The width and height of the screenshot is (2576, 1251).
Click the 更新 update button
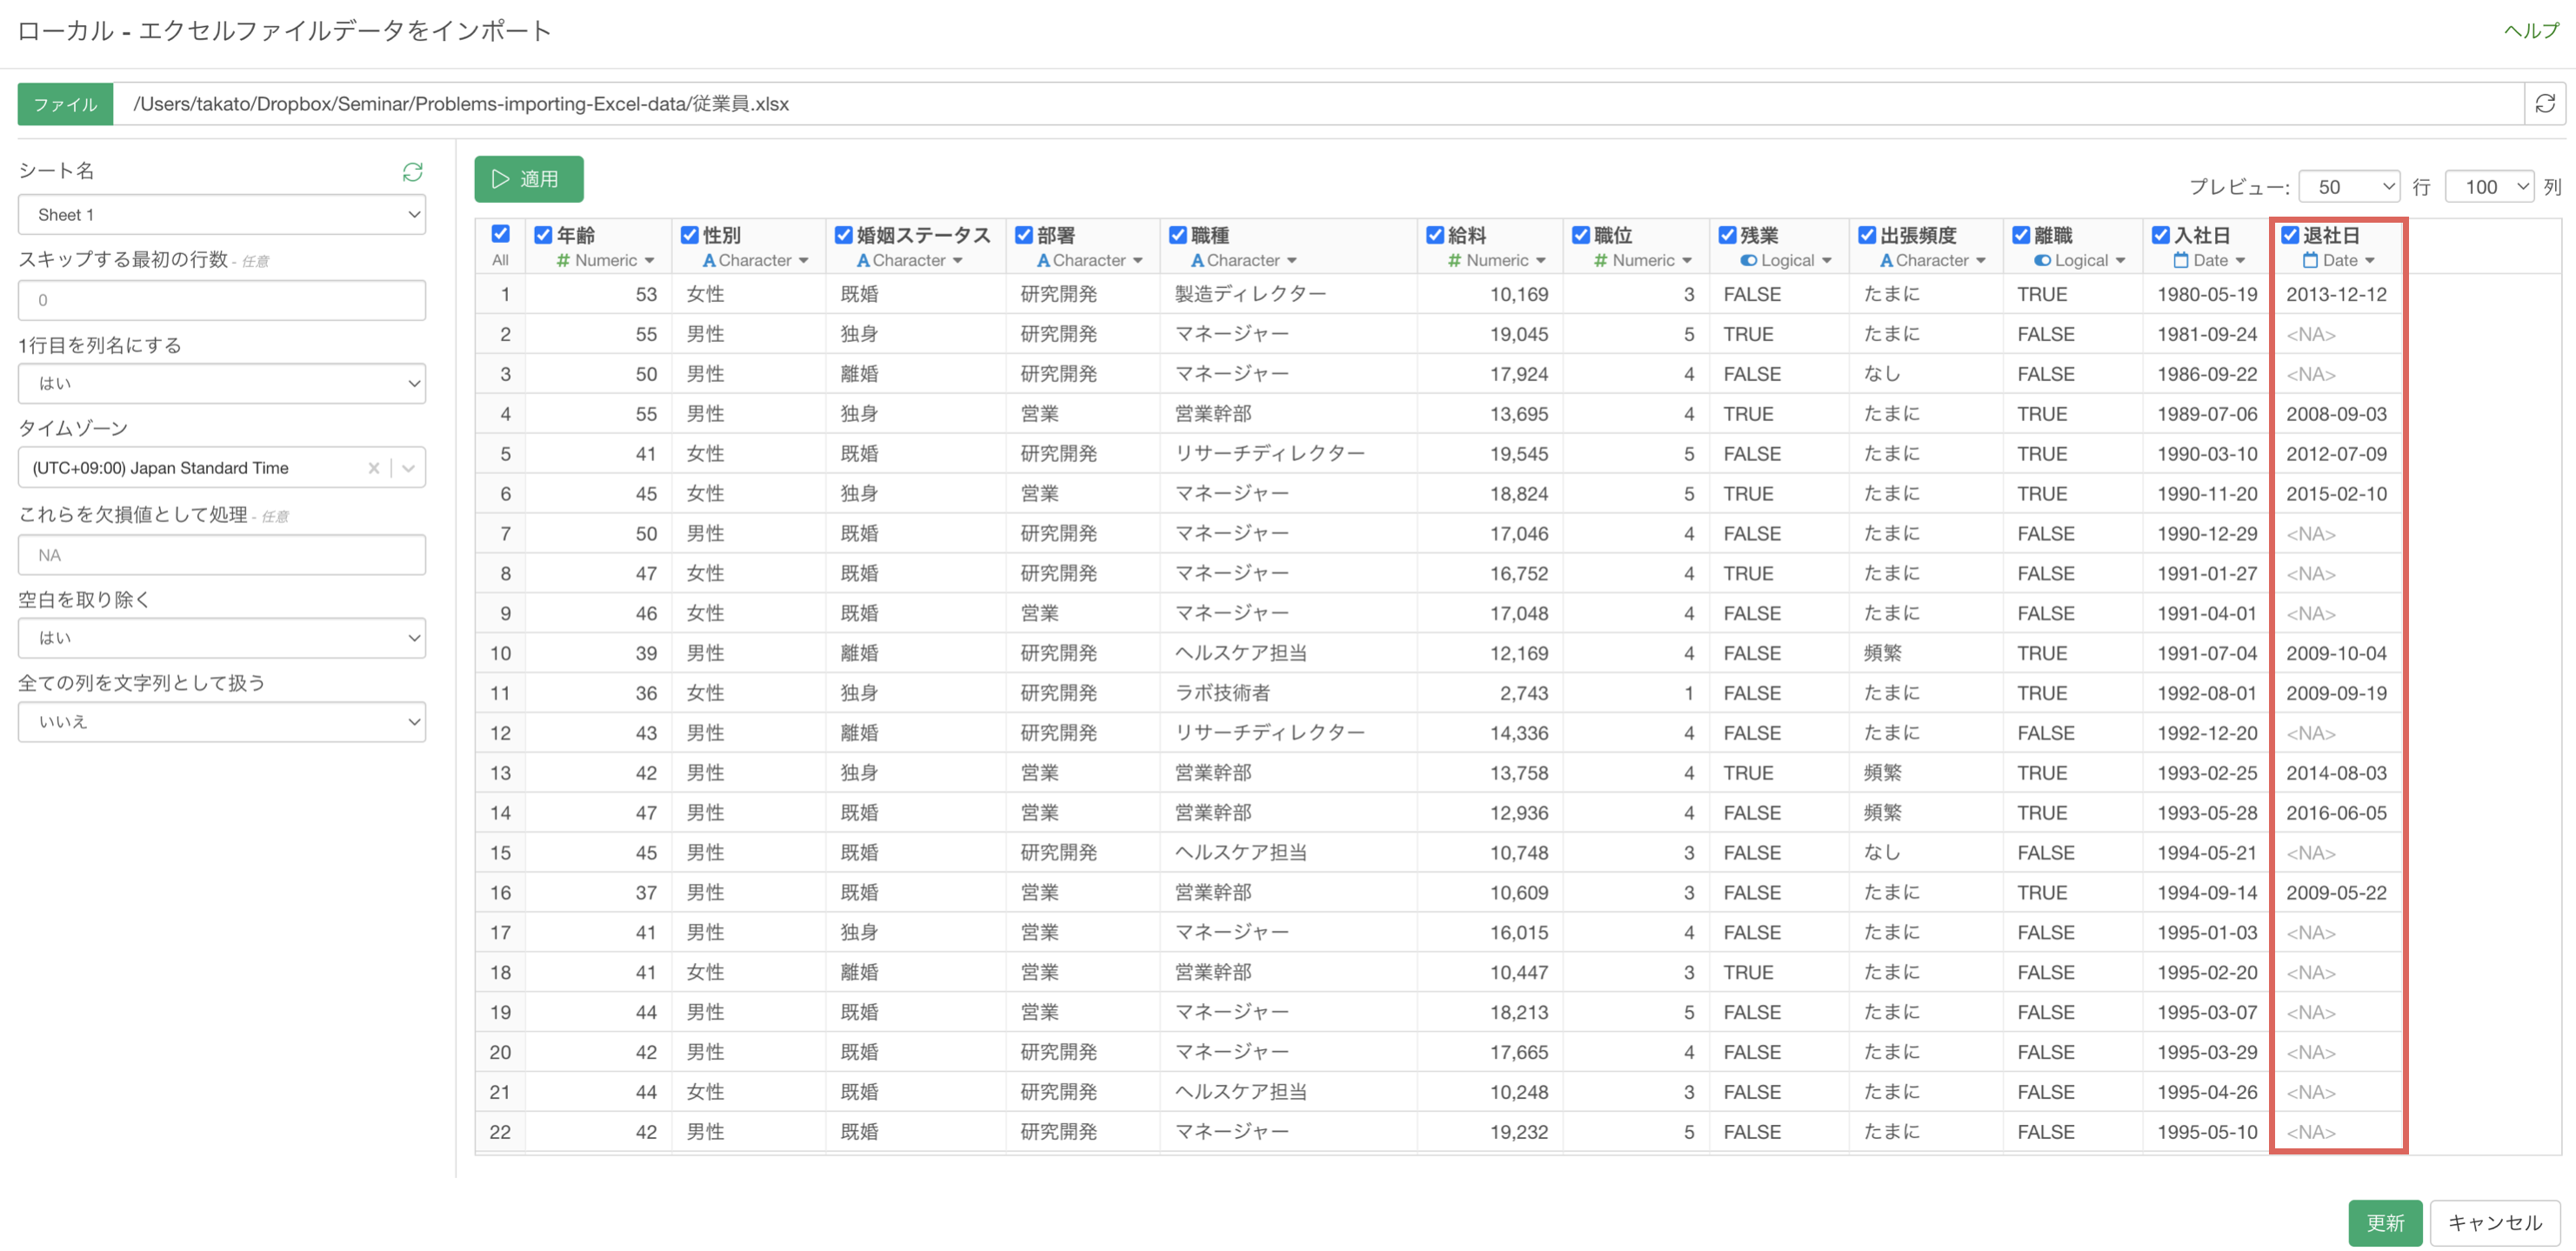pos(2385,1222)
